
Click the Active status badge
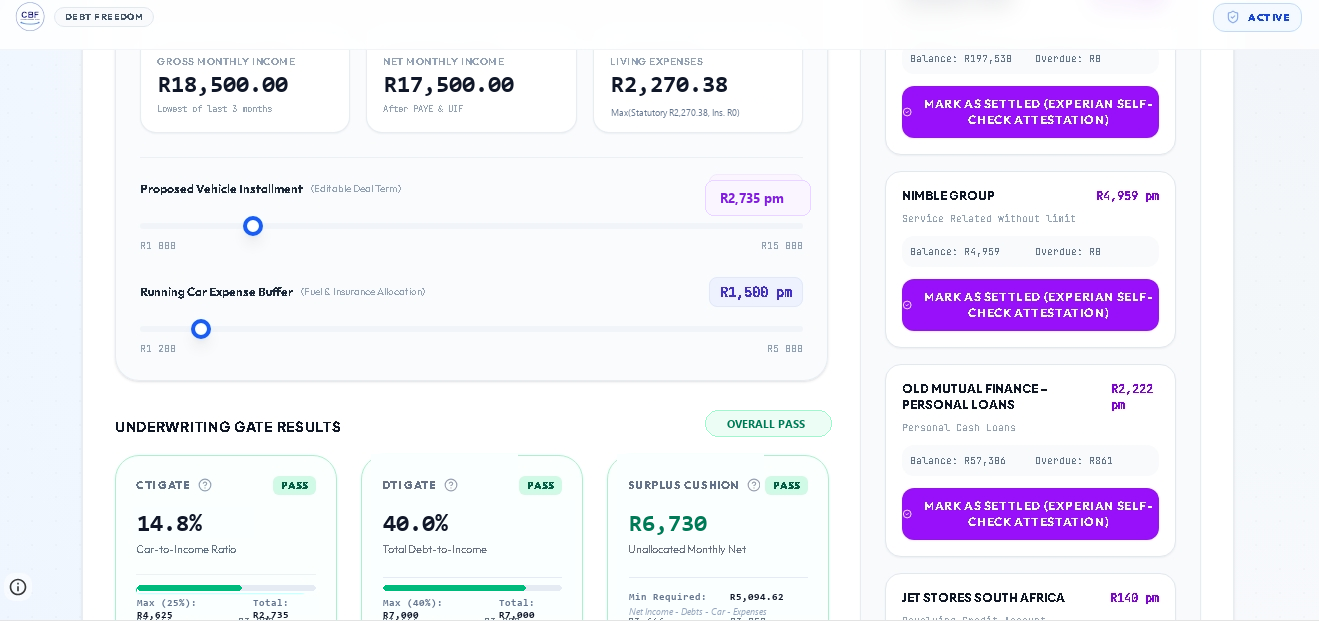point(1257,17)
